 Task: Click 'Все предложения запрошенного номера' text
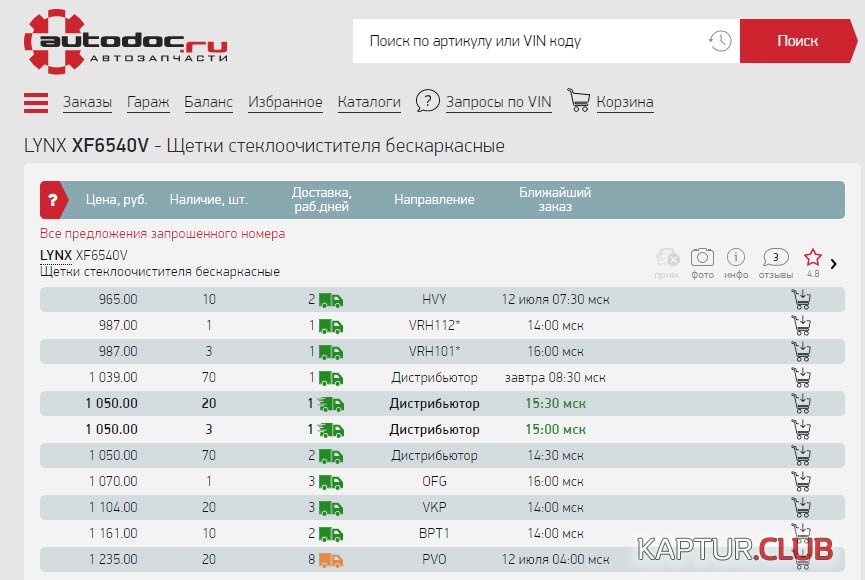162,233
